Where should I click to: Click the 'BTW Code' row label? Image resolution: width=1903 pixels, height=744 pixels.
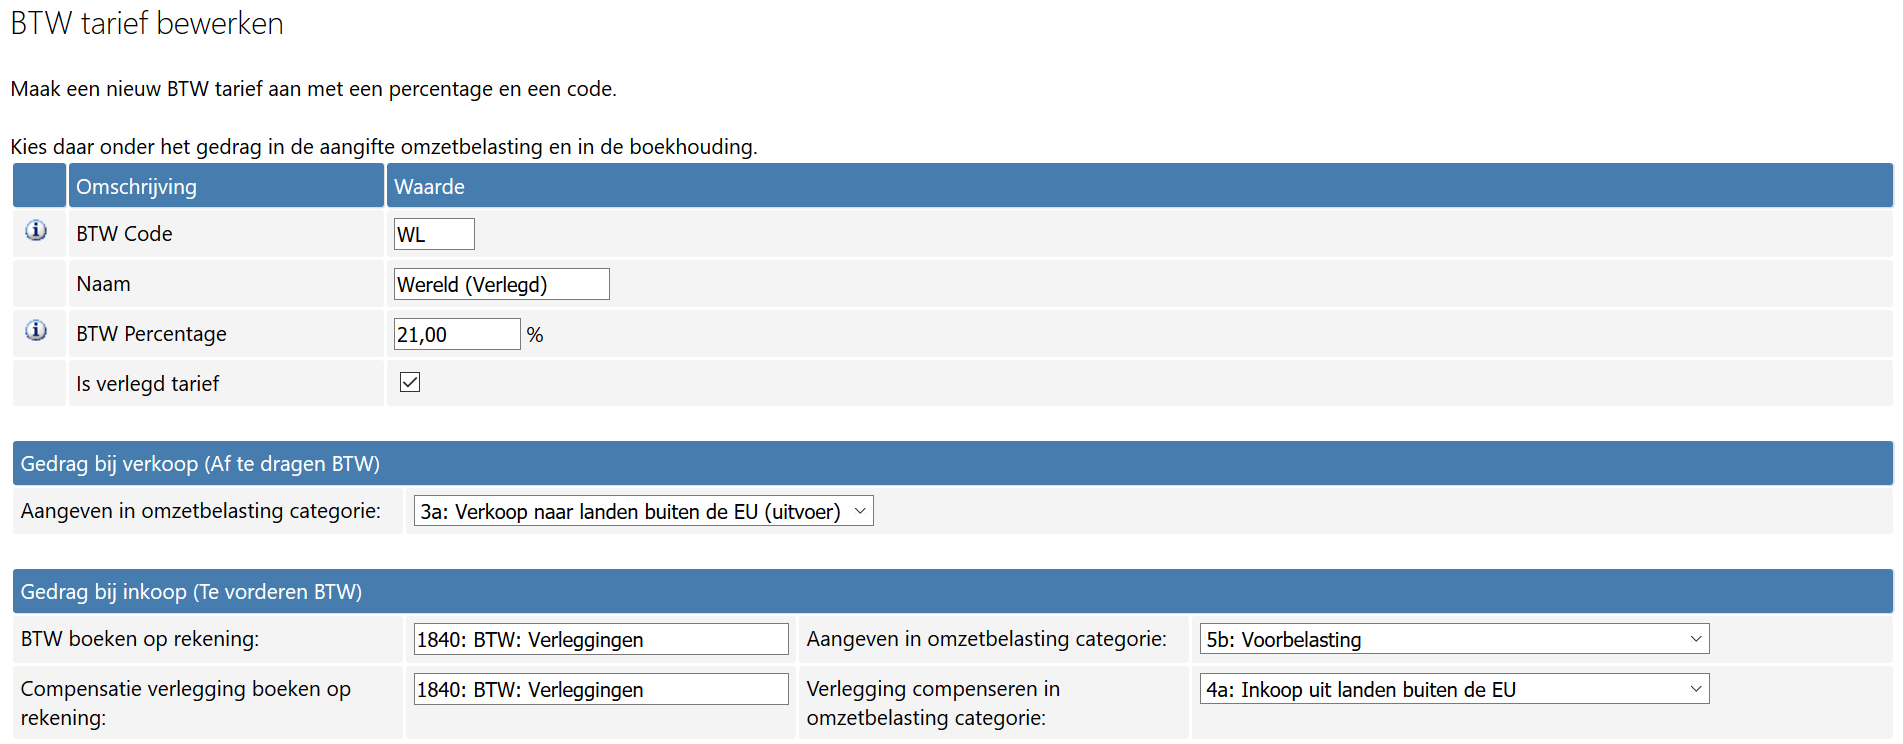(124, 234)
